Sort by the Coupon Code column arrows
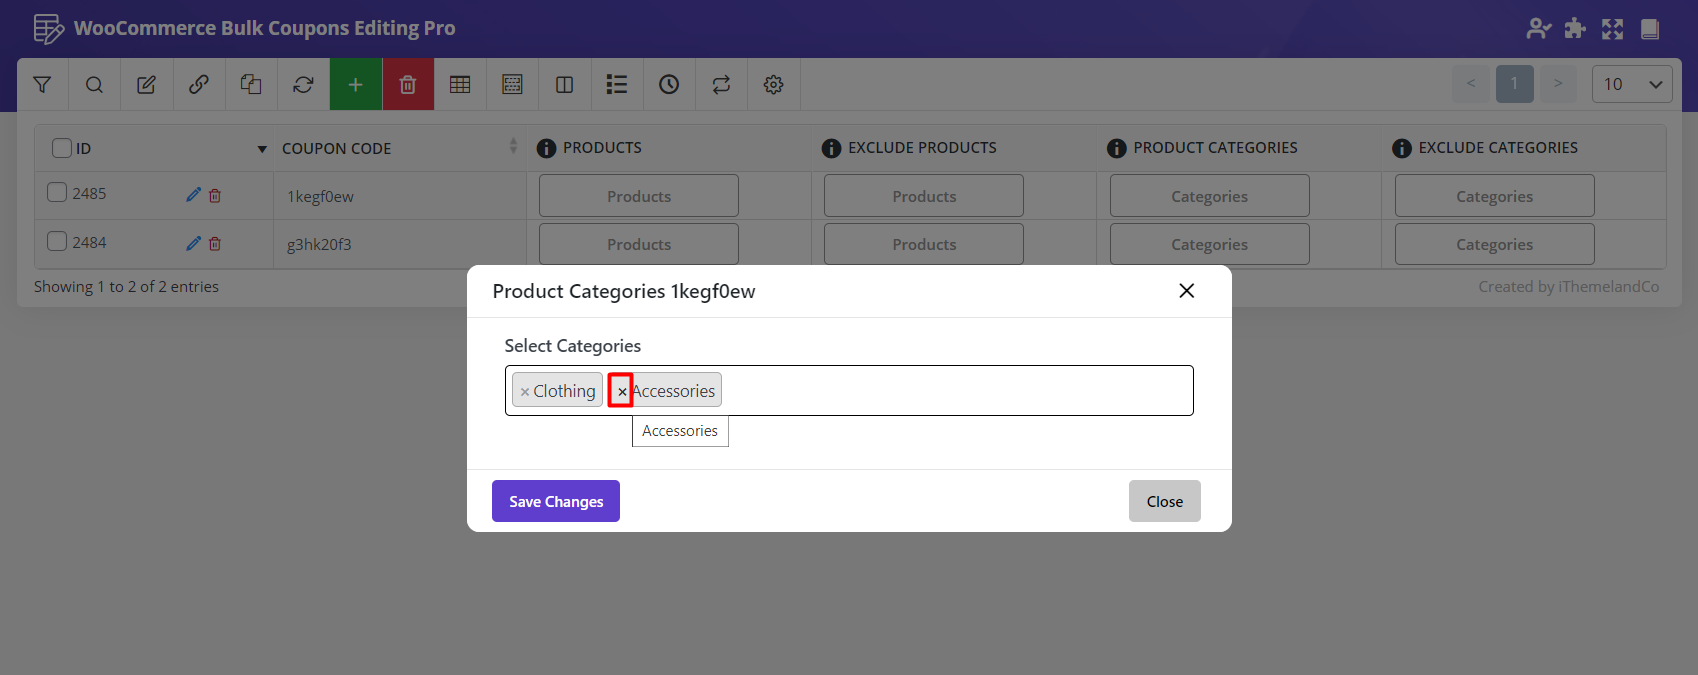 point(513,147)
